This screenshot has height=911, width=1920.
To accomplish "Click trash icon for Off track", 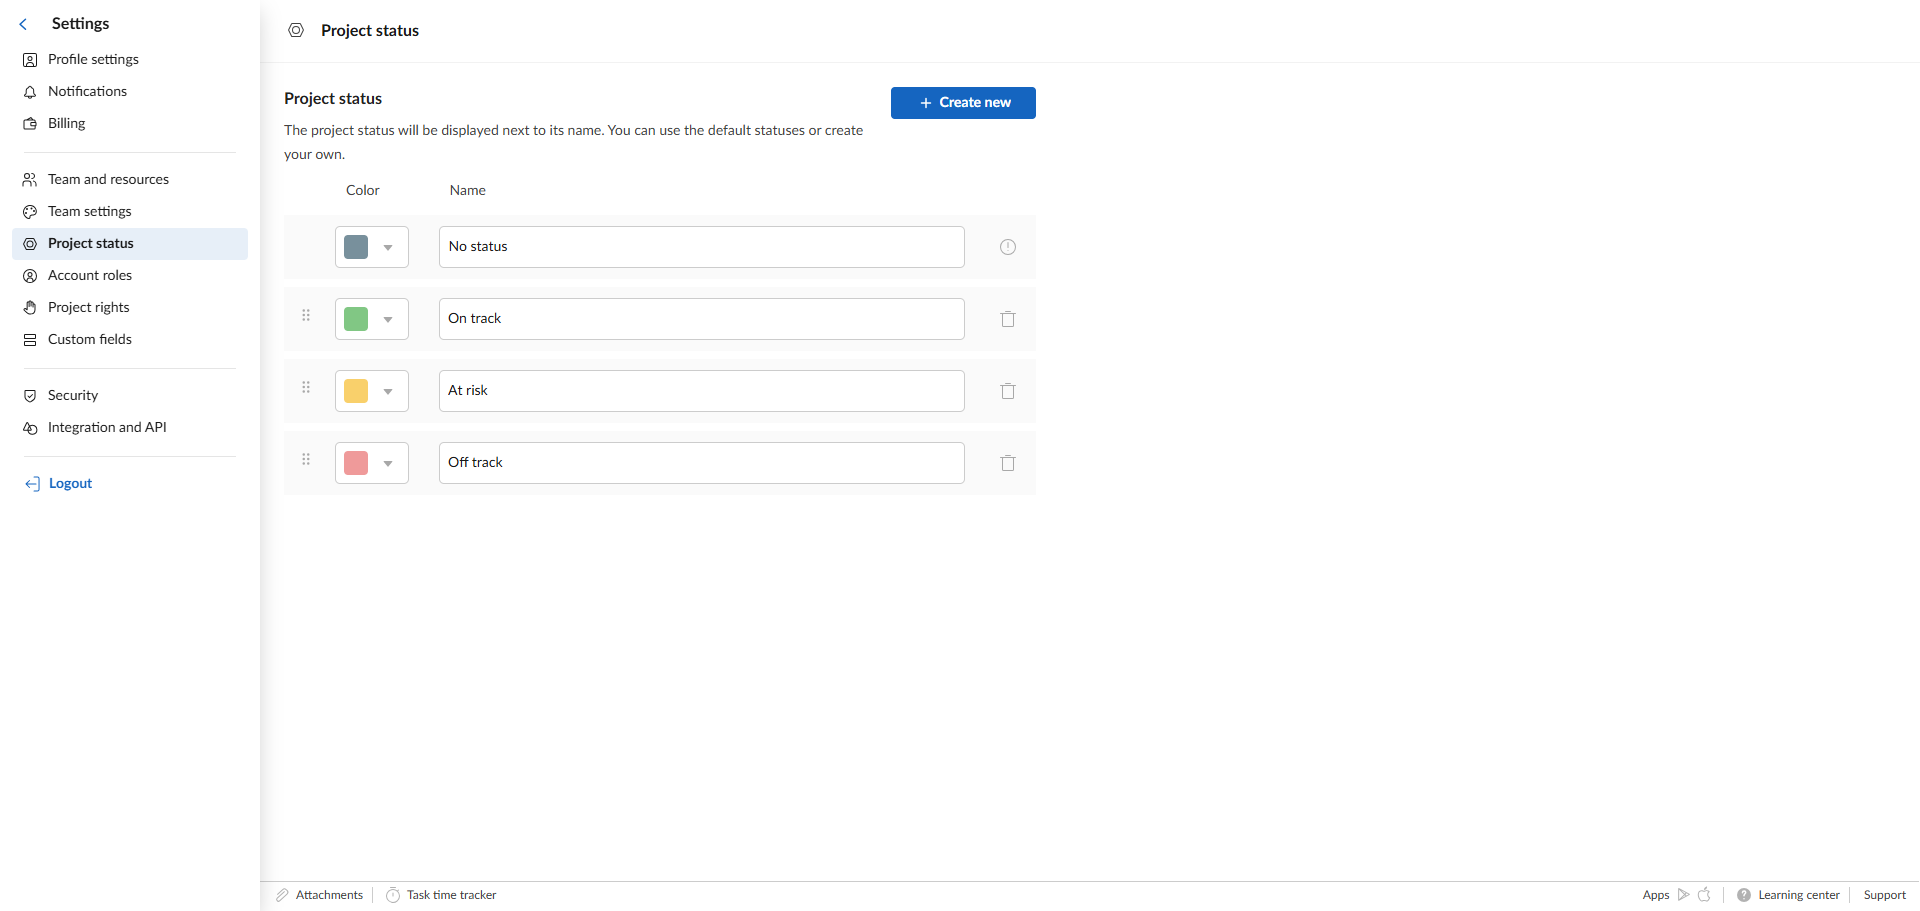I will [1007, 463].
